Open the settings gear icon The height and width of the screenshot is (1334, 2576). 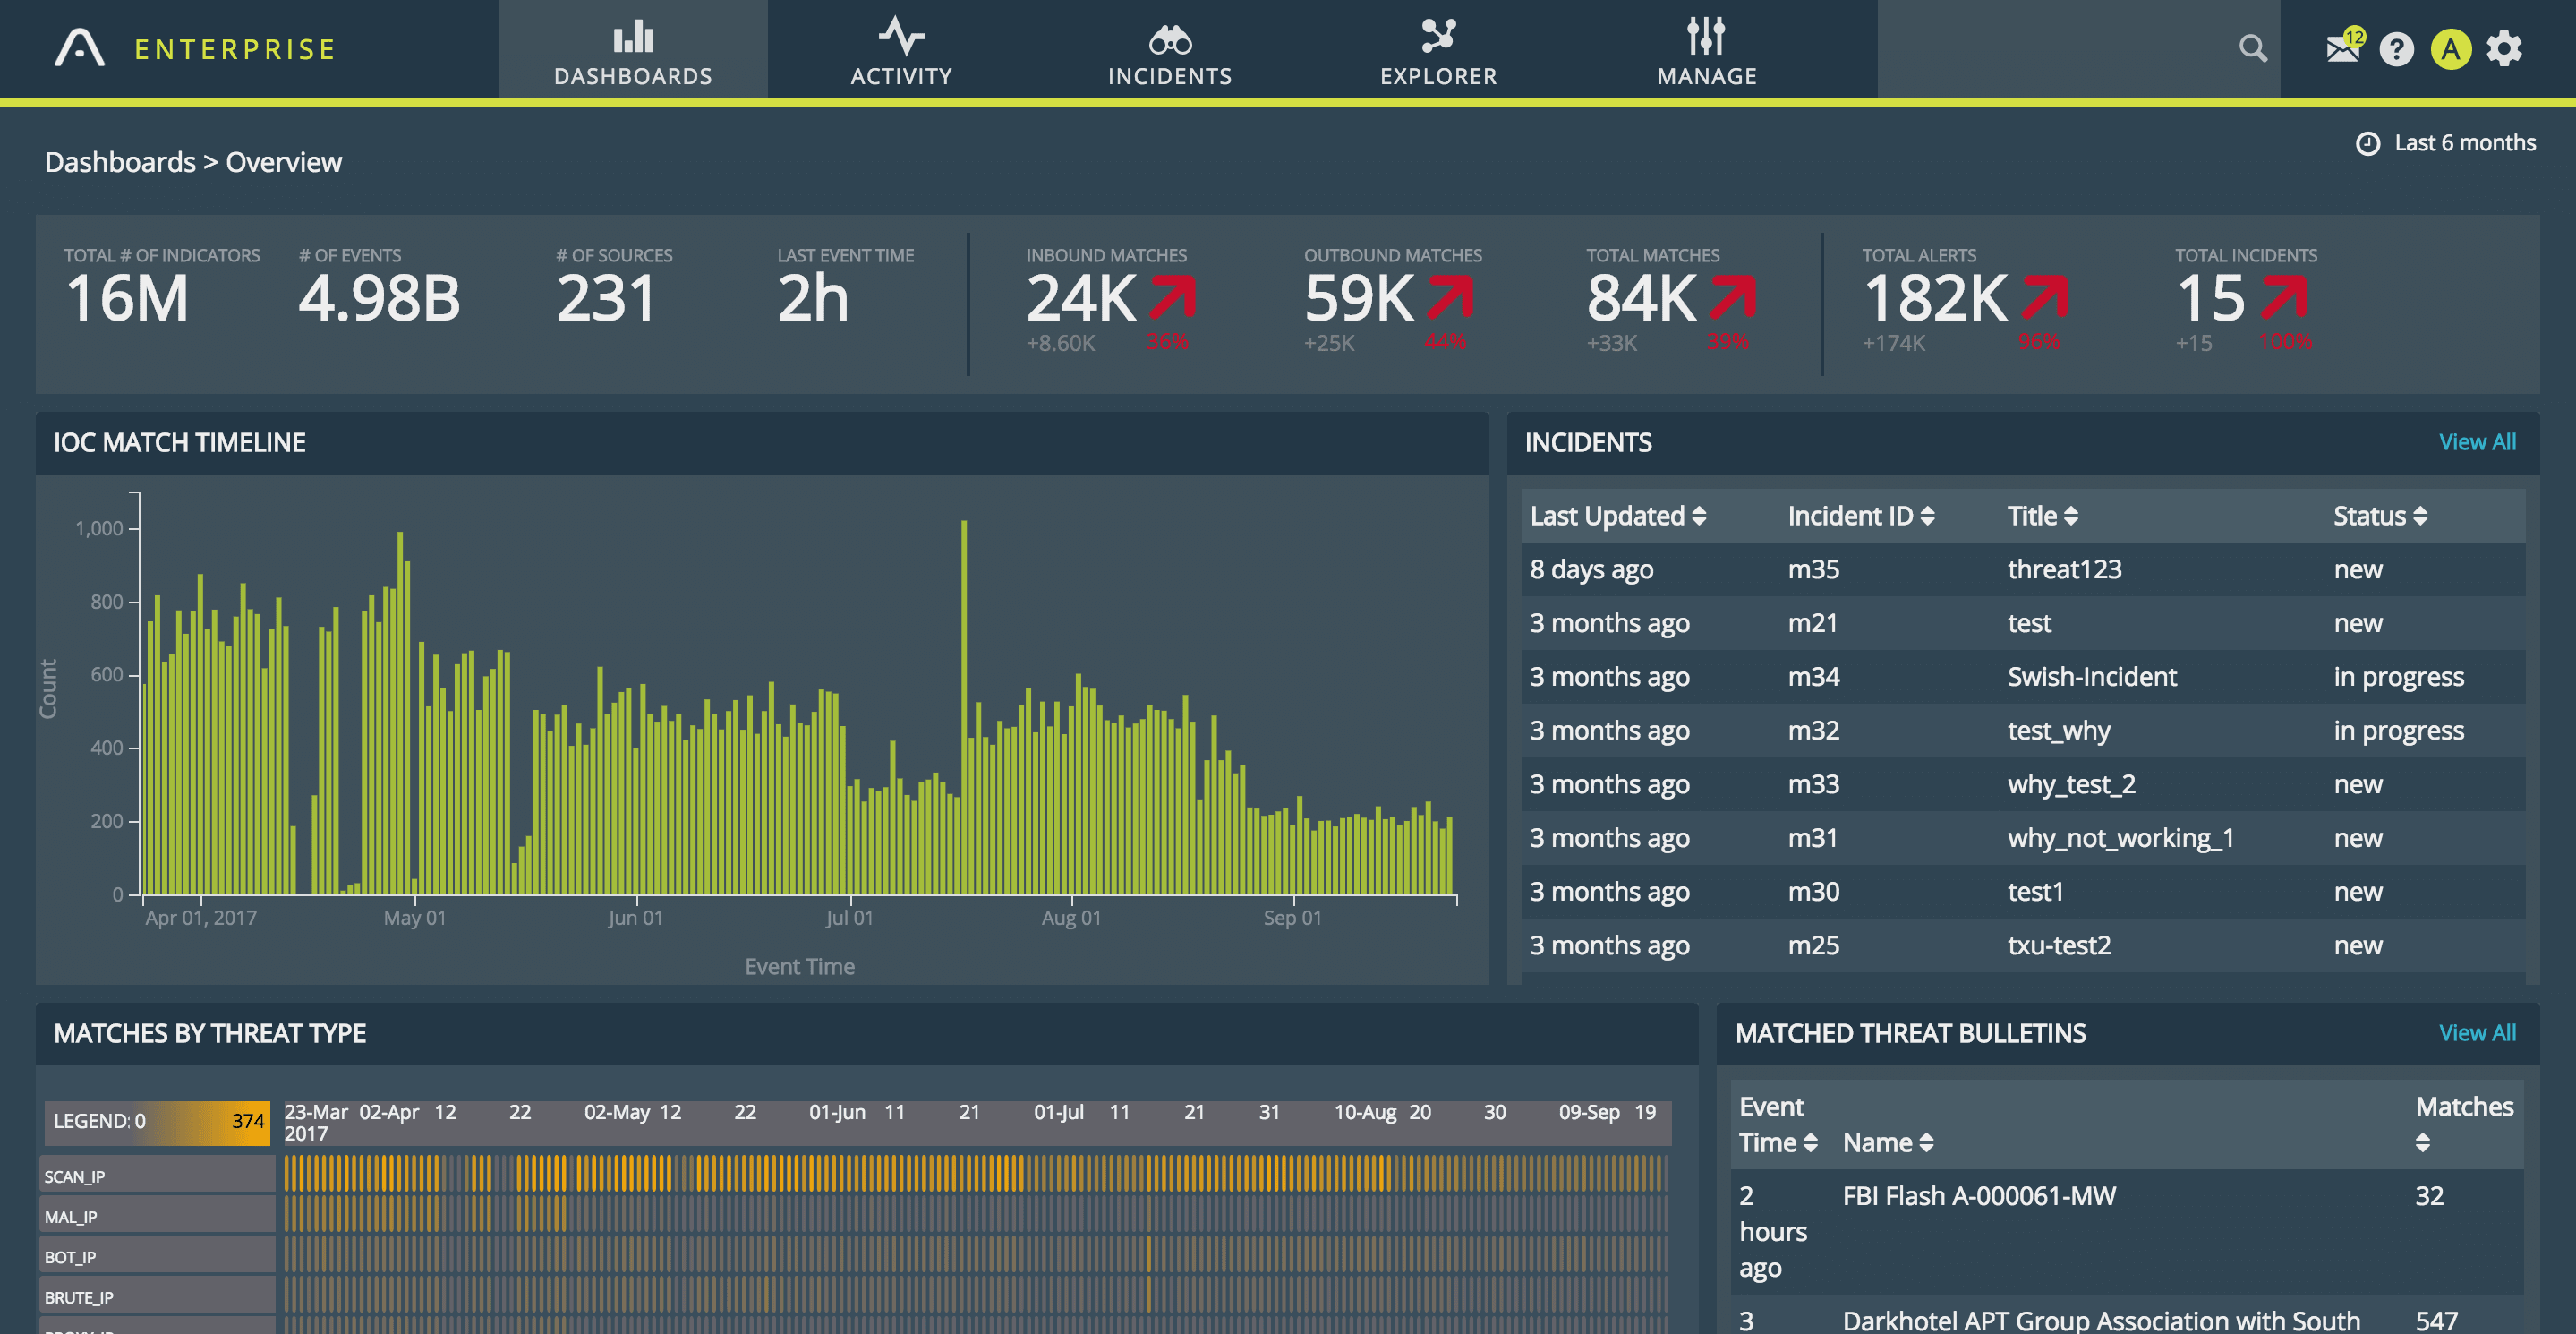[x=2506, y=48]
